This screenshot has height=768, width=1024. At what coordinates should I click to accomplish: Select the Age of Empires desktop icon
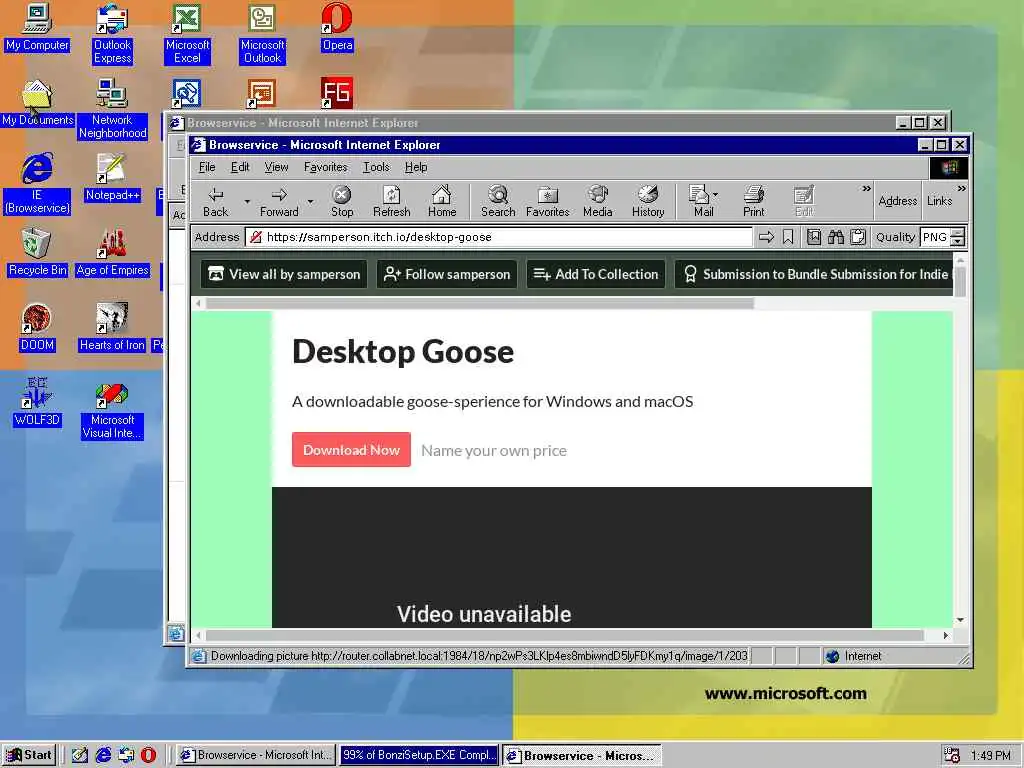112,252
